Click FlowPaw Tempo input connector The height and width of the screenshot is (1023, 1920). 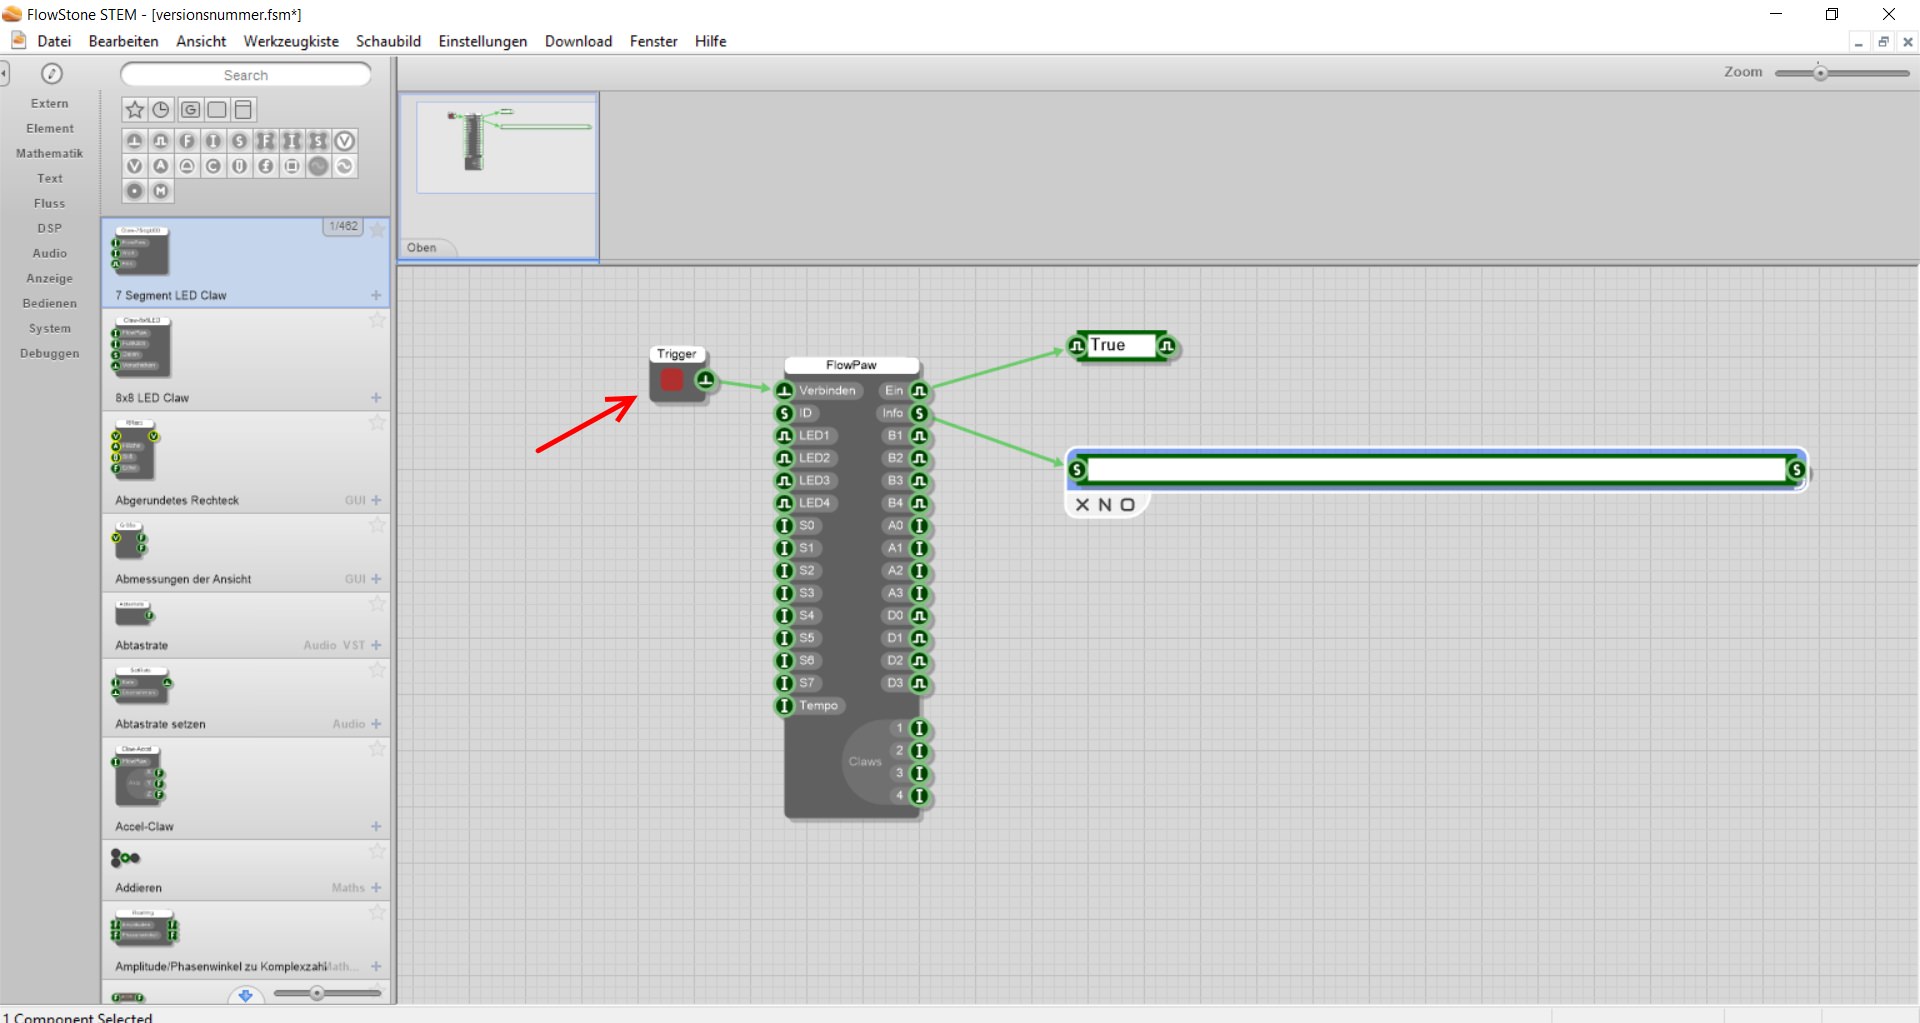click(x=785, y=706)
